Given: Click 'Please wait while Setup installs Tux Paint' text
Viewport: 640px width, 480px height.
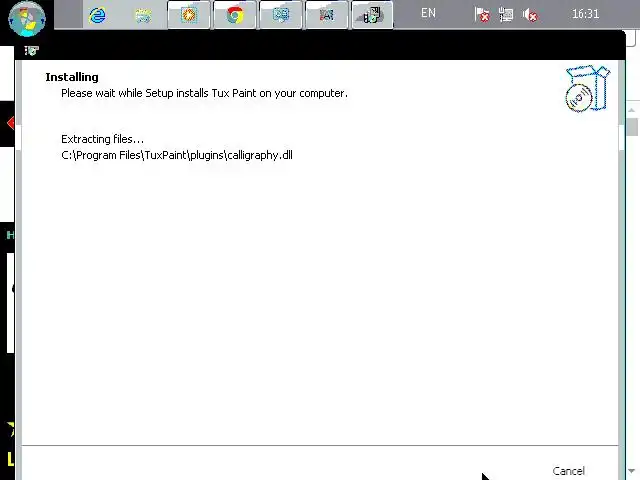Looking at the screenshot, I should tap(204, 93).
